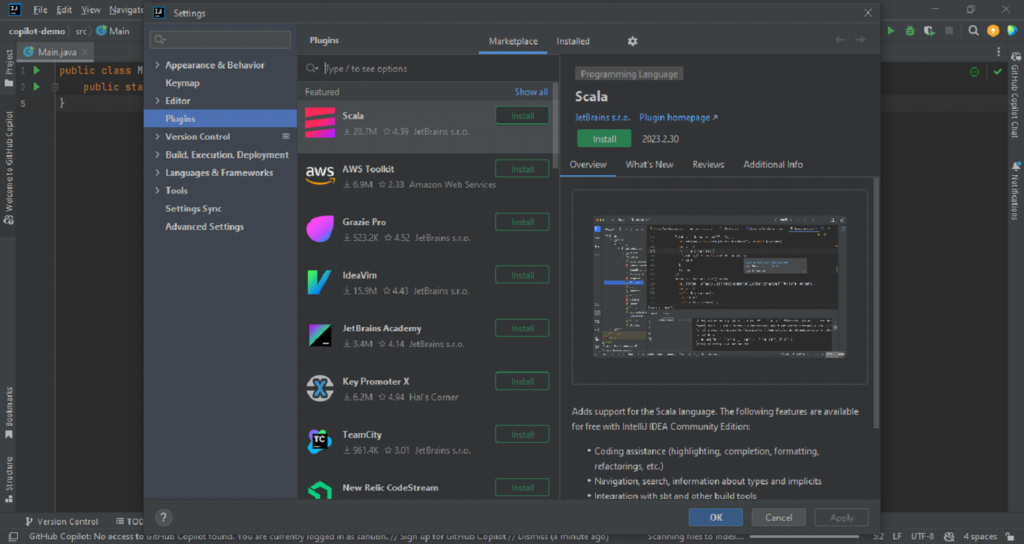Select the Main.java editor tab
This screenshot has width=1024, height=544.
pyautogui.click(x=56, y=52)
